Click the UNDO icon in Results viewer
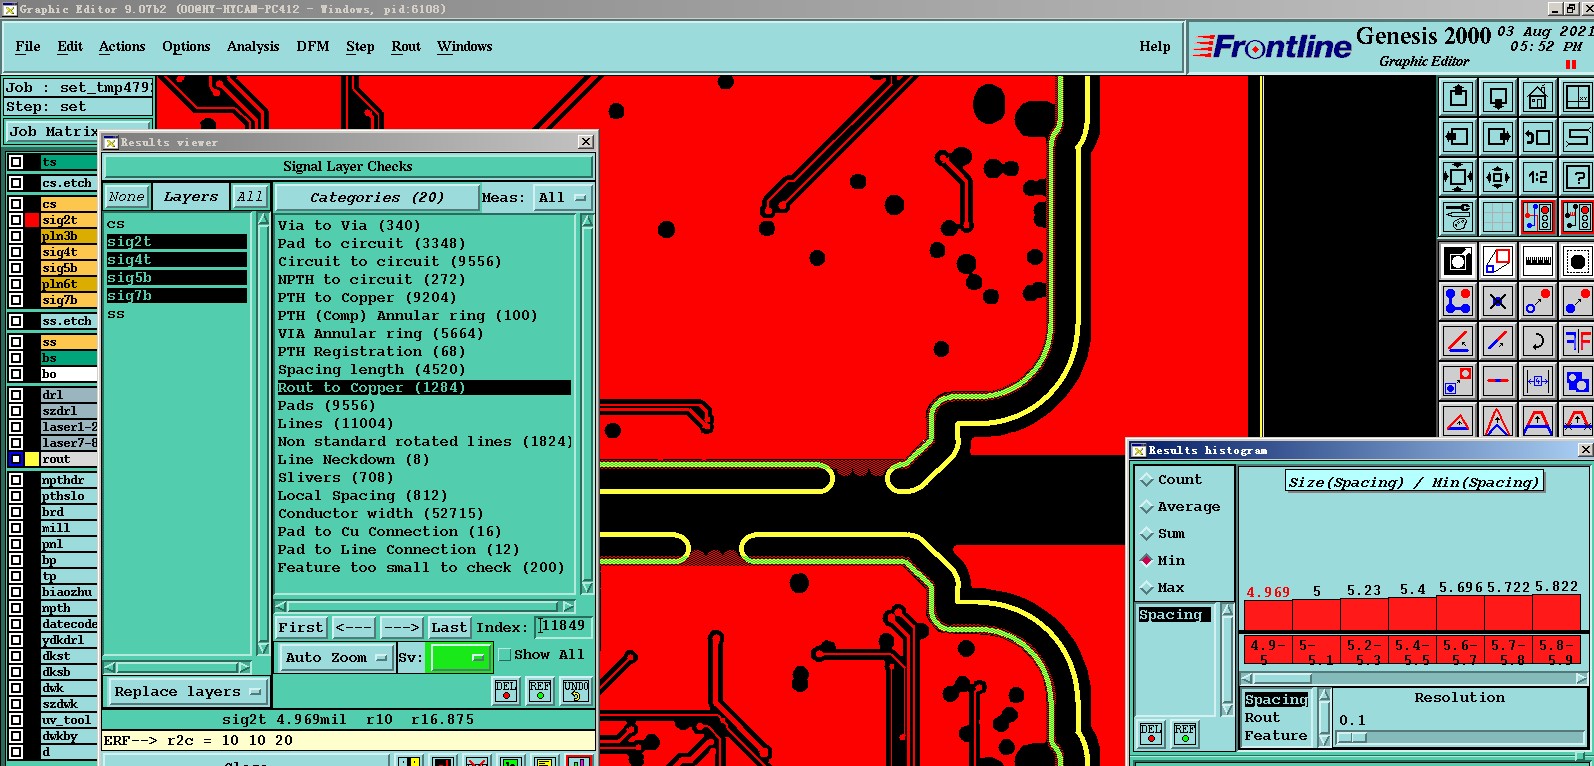The image size is (1594, 766). [x=575, y=691]
